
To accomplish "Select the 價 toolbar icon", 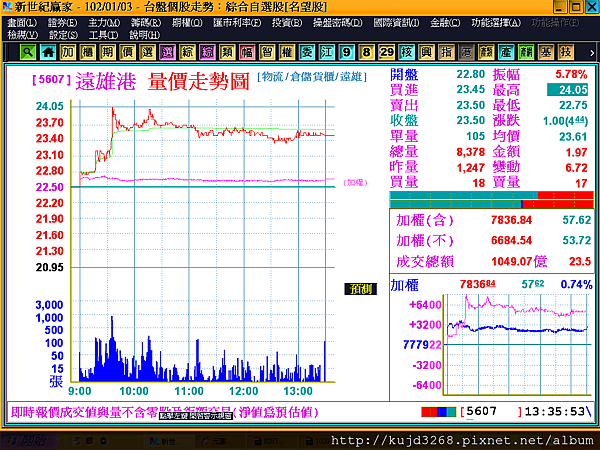I will pos(127,52).
